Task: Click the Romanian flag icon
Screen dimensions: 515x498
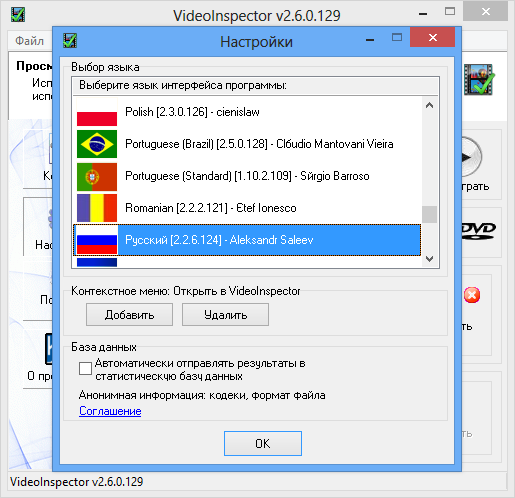Action: point(97,208)
